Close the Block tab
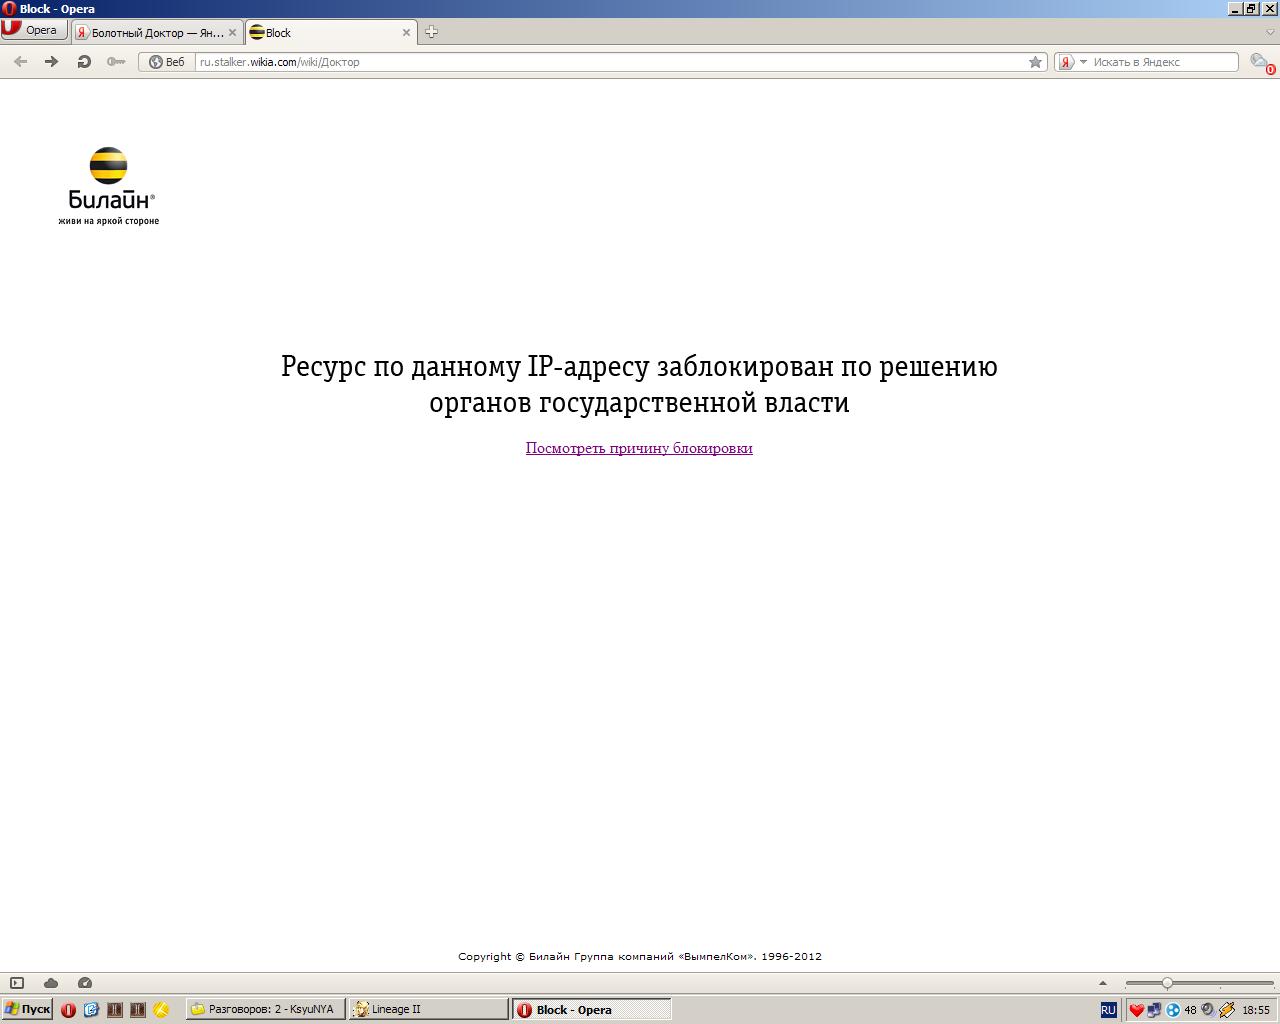1280x1024 pixels. [406, 33]
